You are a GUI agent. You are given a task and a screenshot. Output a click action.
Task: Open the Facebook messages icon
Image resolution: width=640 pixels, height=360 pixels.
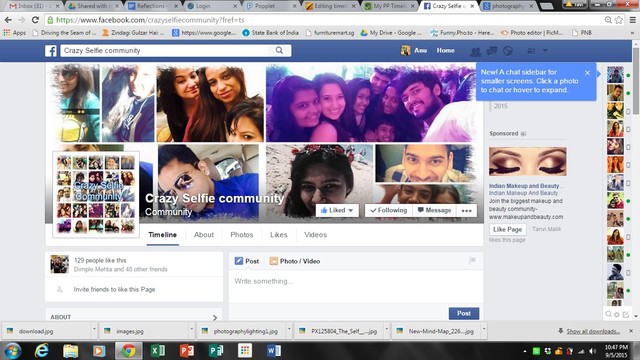pos(491,51)
